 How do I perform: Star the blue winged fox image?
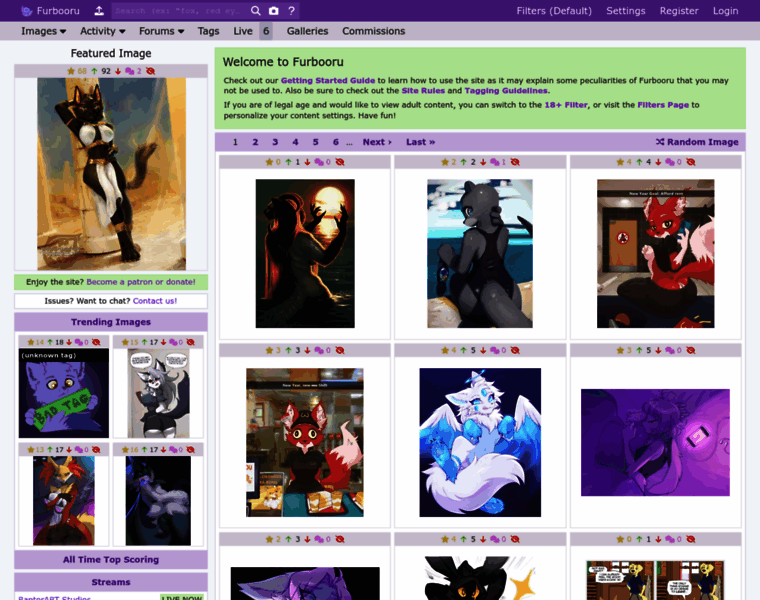pos(444,350)
